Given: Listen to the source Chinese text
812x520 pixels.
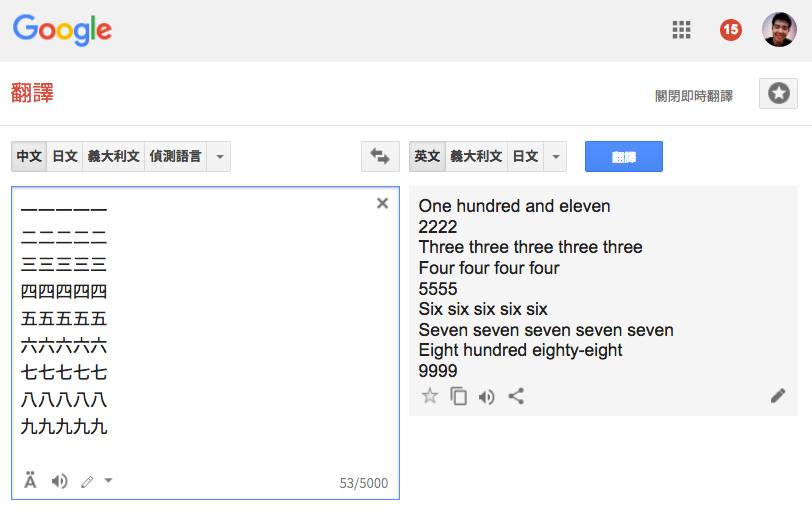Looking at the screenshot, I should click(60, 481).
